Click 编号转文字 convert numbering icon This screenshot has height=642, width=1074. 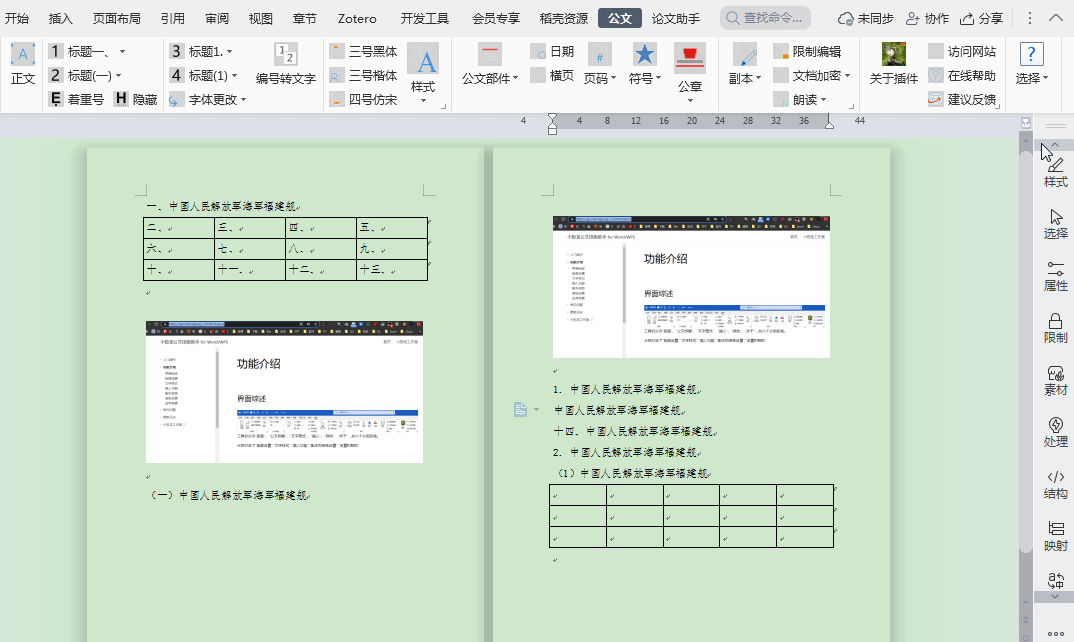tap(286, 64)
